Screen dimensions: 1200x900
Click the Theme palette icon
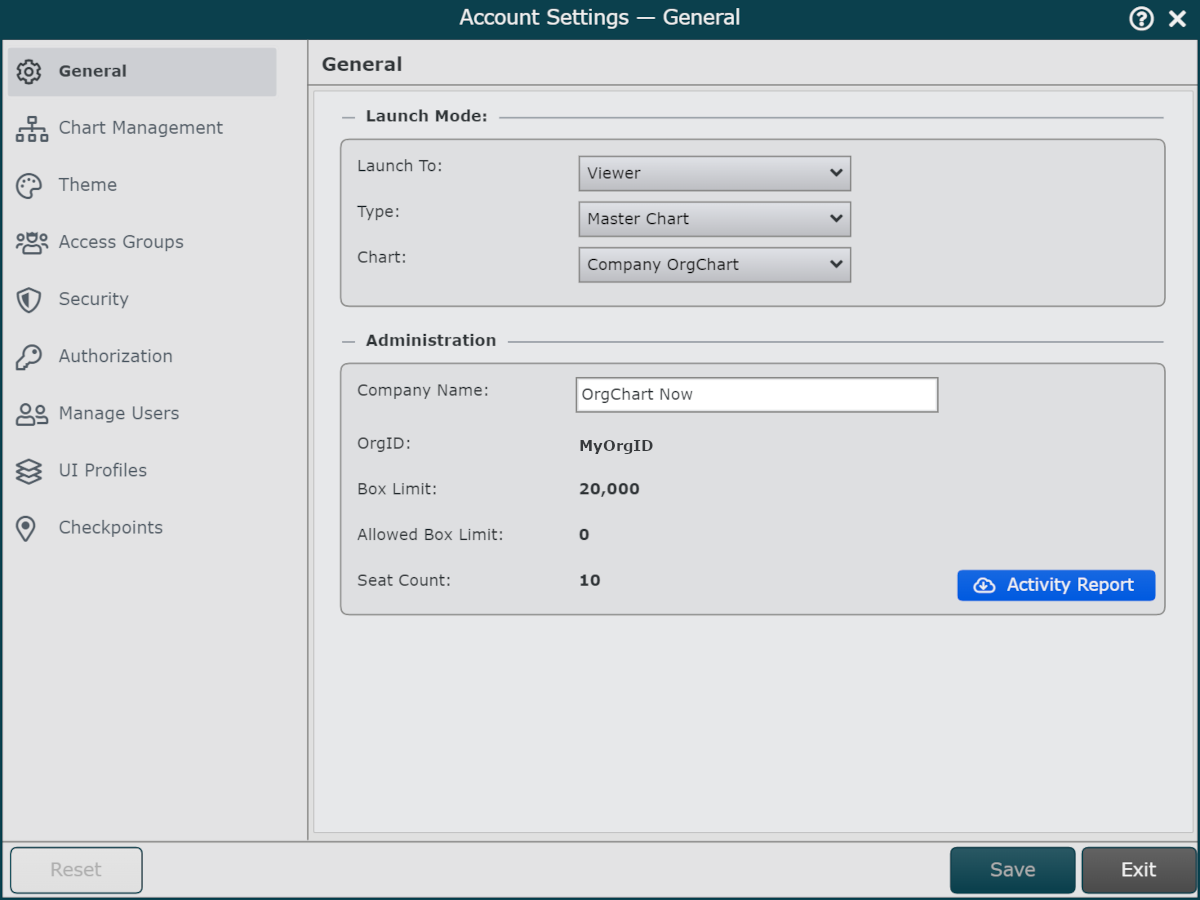[29, 186]
